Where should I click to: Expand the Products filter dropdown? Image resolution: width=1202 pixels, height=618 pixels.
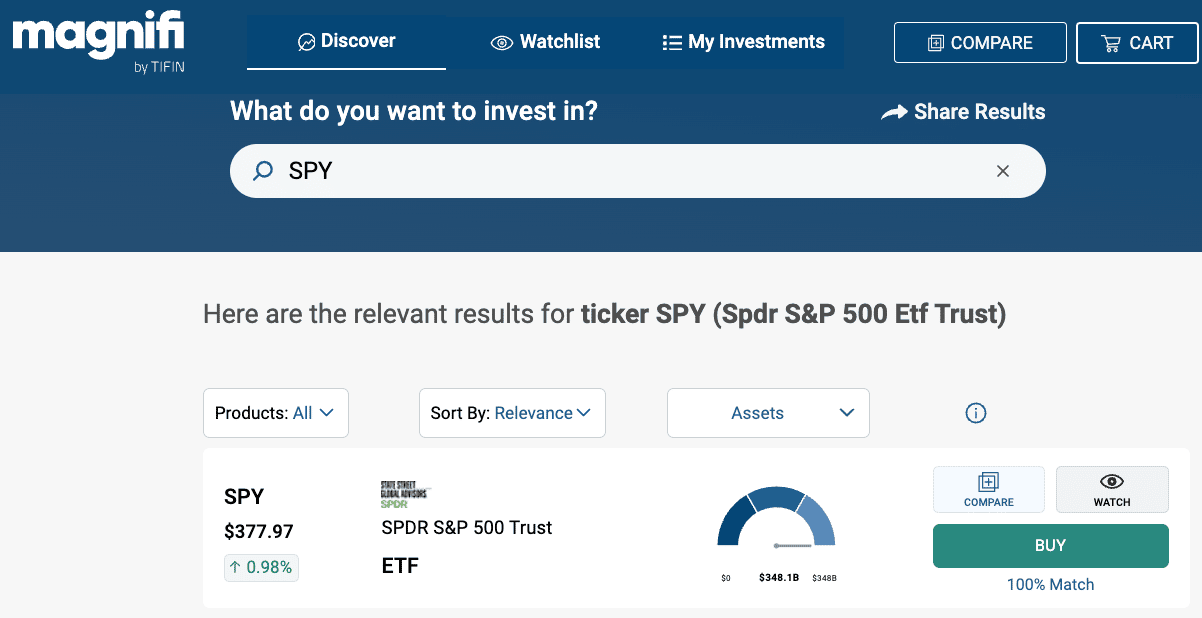275,413
